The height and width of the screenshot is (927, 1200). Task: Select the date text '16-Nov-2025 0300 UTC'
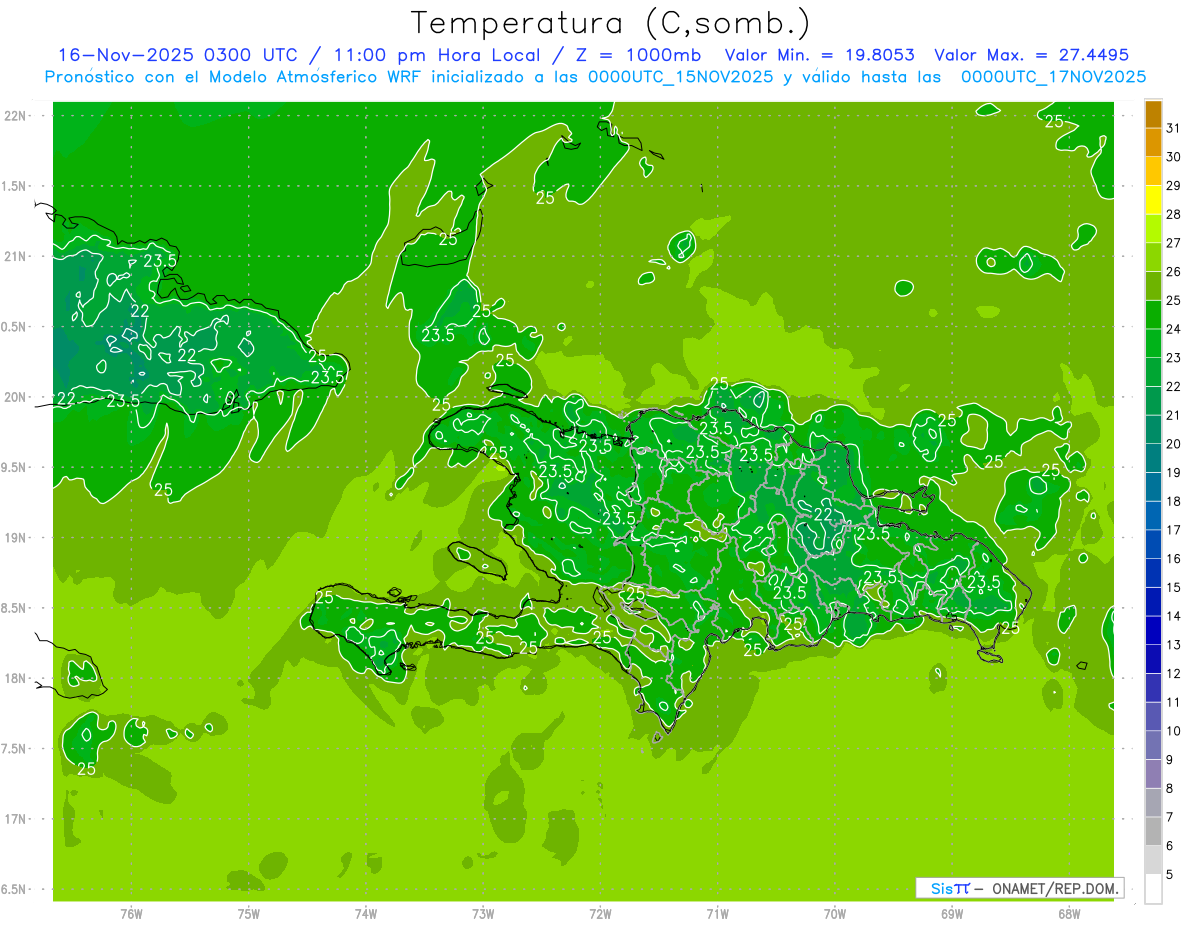178,55
